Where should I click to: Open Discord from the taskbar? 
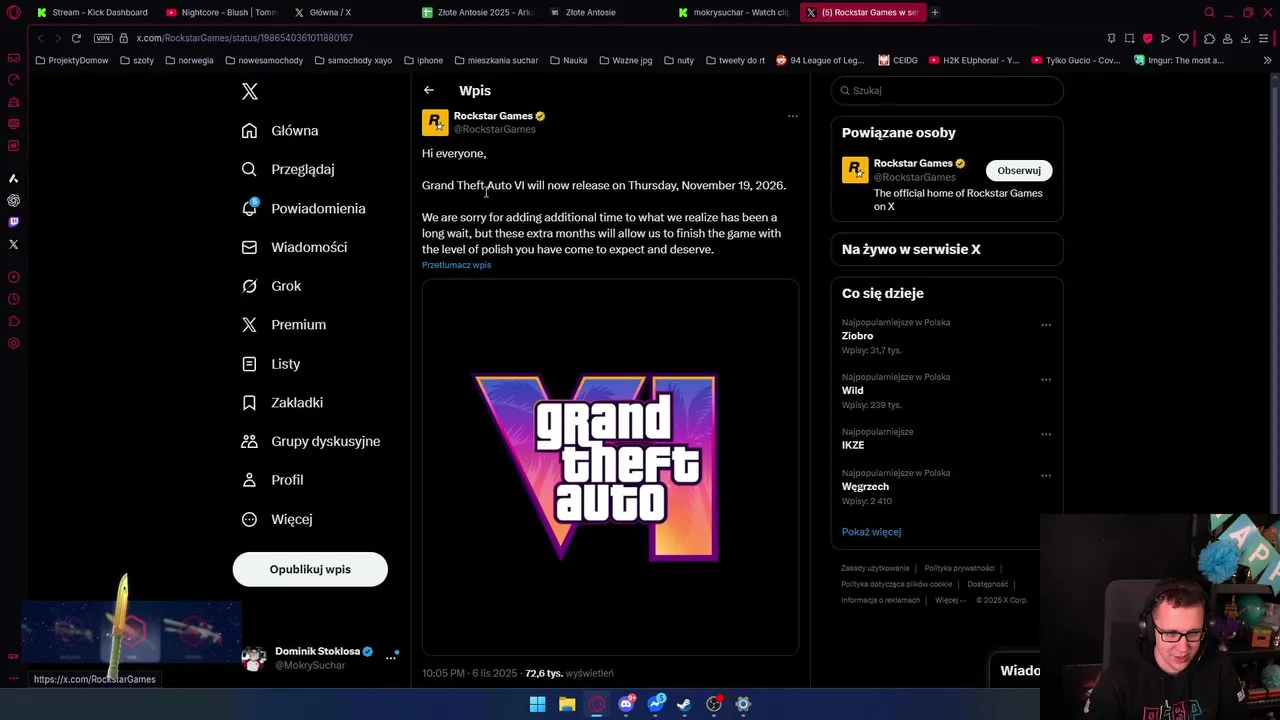[x=626, y=704]
